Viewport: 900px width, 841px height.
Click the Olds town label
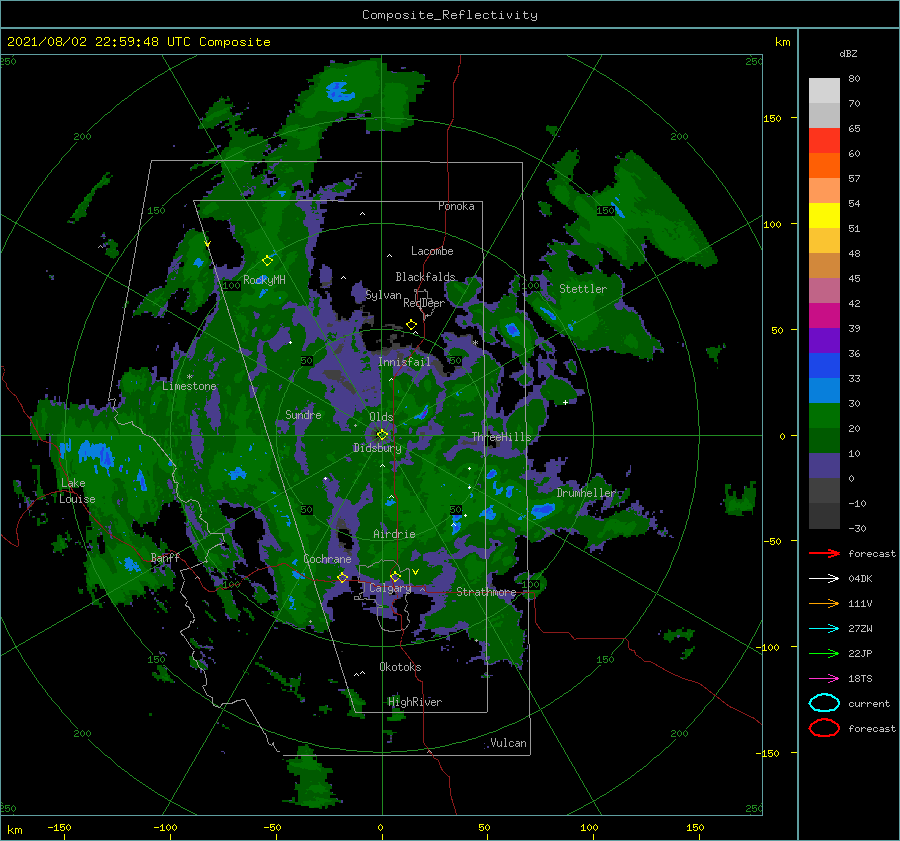pyautogui.click(x=381, y=417)
